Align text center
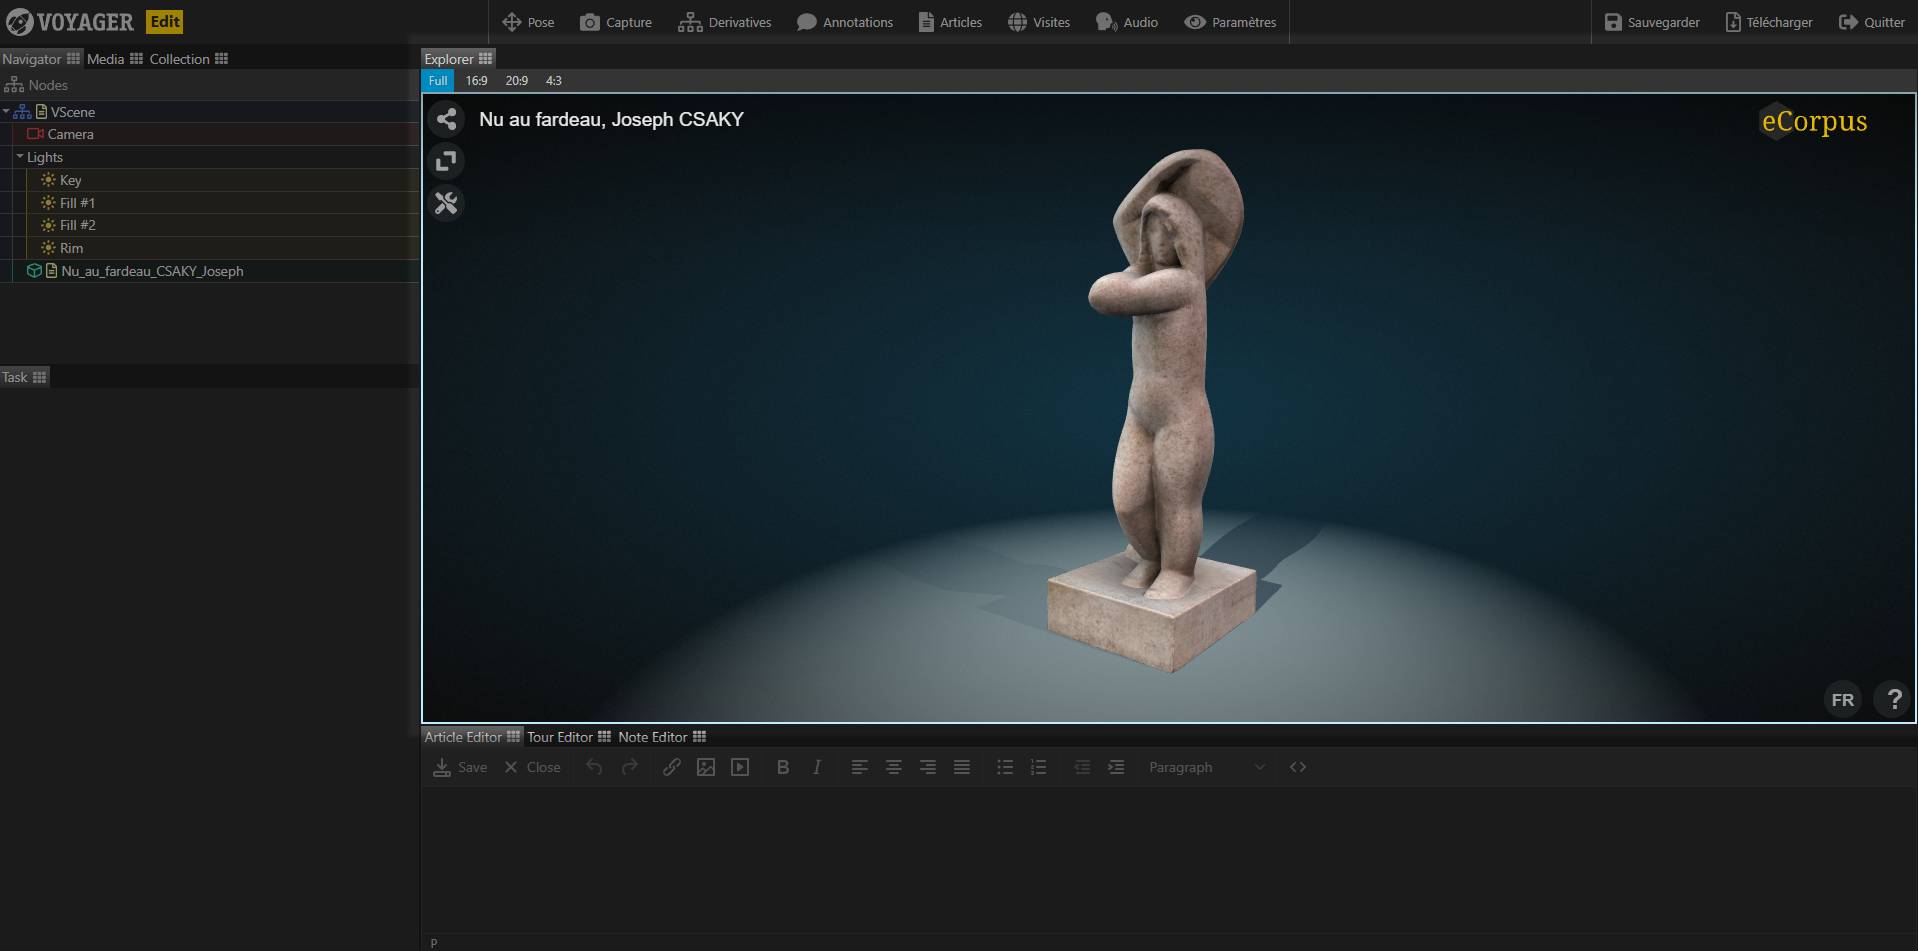The image size is (1918, 951). (x=894, y=767)
